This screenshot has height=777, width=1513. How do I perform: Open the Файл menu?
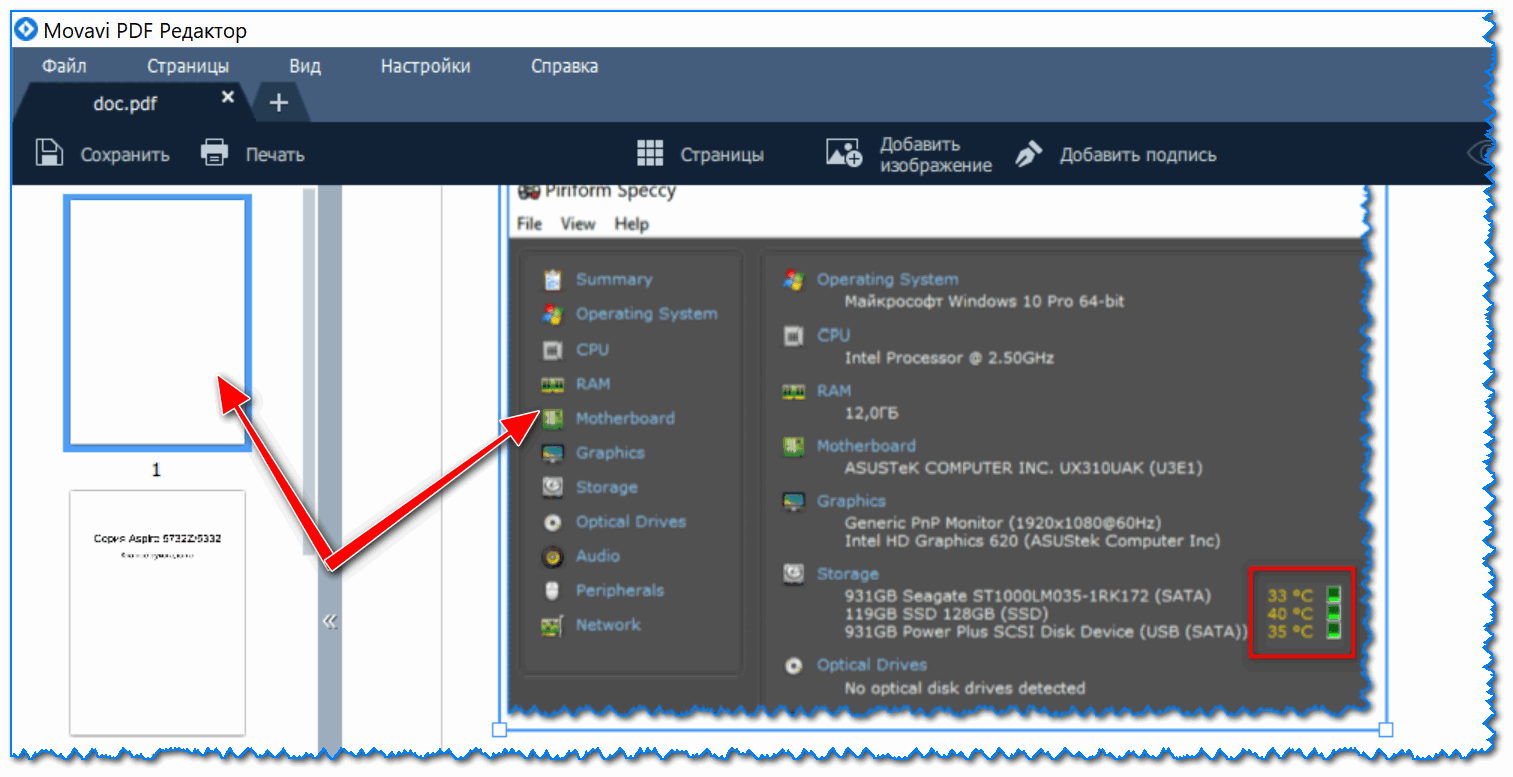click(64, 67)
